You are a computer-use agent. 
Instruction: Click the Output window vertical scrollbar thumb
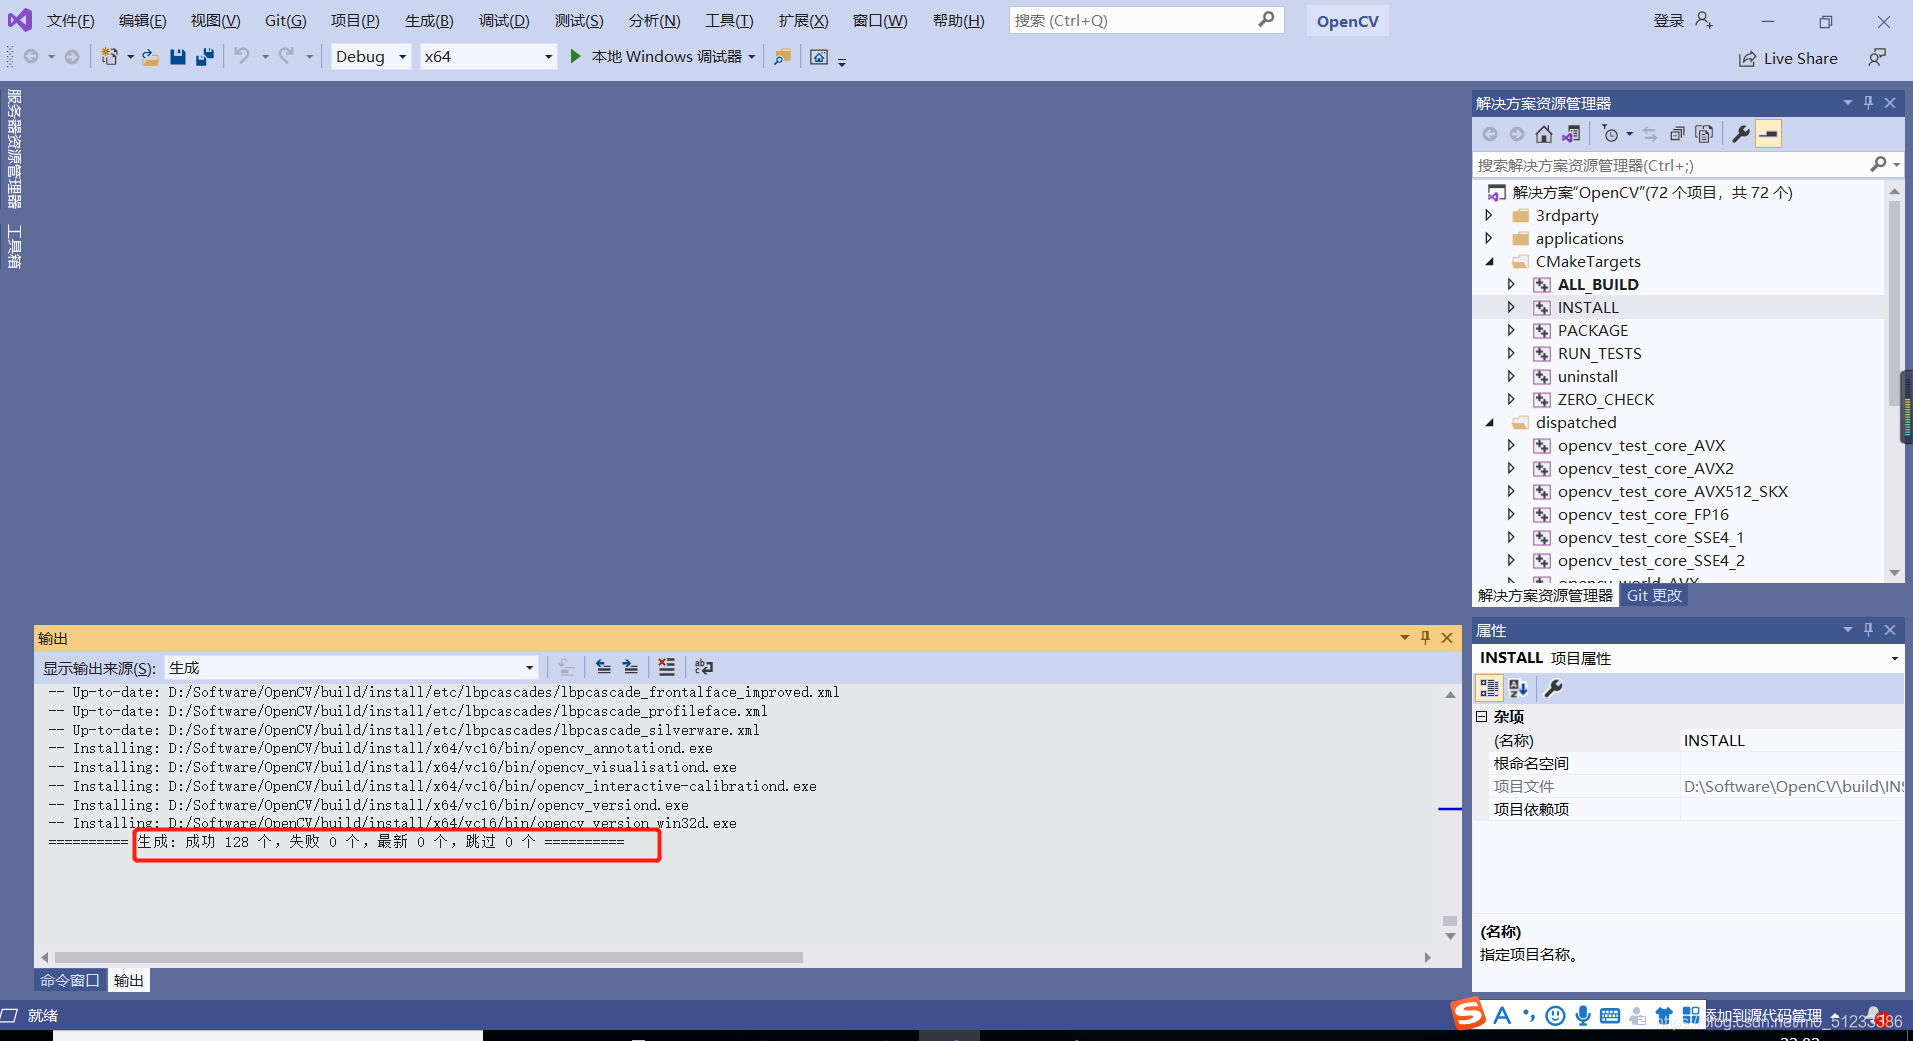click(x=1449, y=921)
